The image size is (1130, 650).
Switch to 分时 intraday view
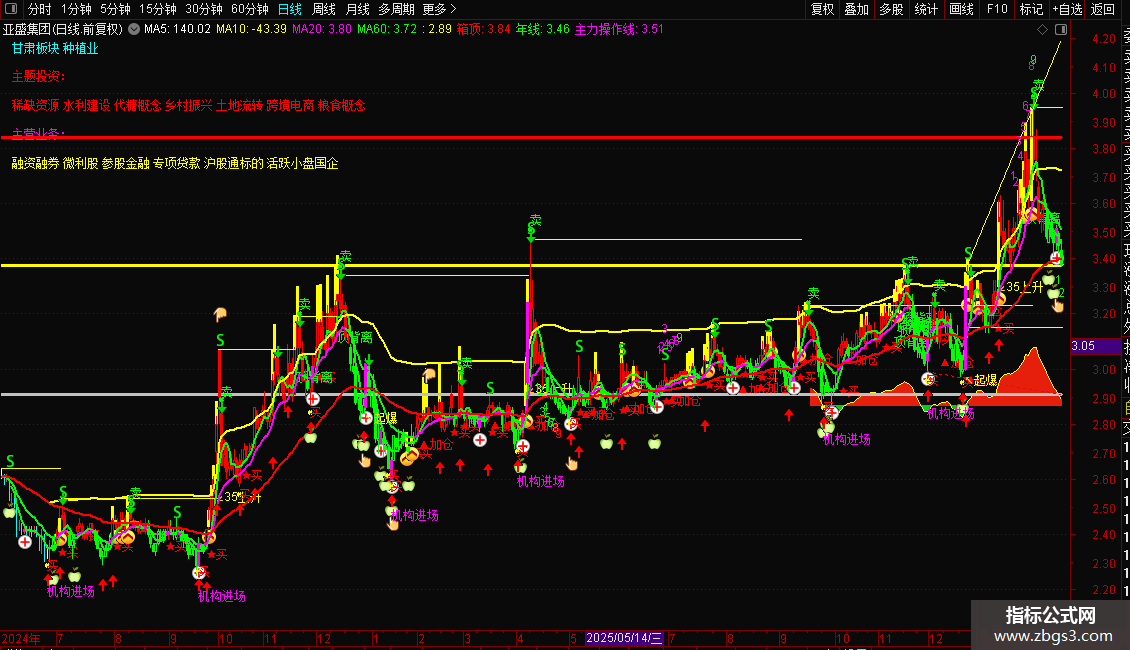coord(40,9)
